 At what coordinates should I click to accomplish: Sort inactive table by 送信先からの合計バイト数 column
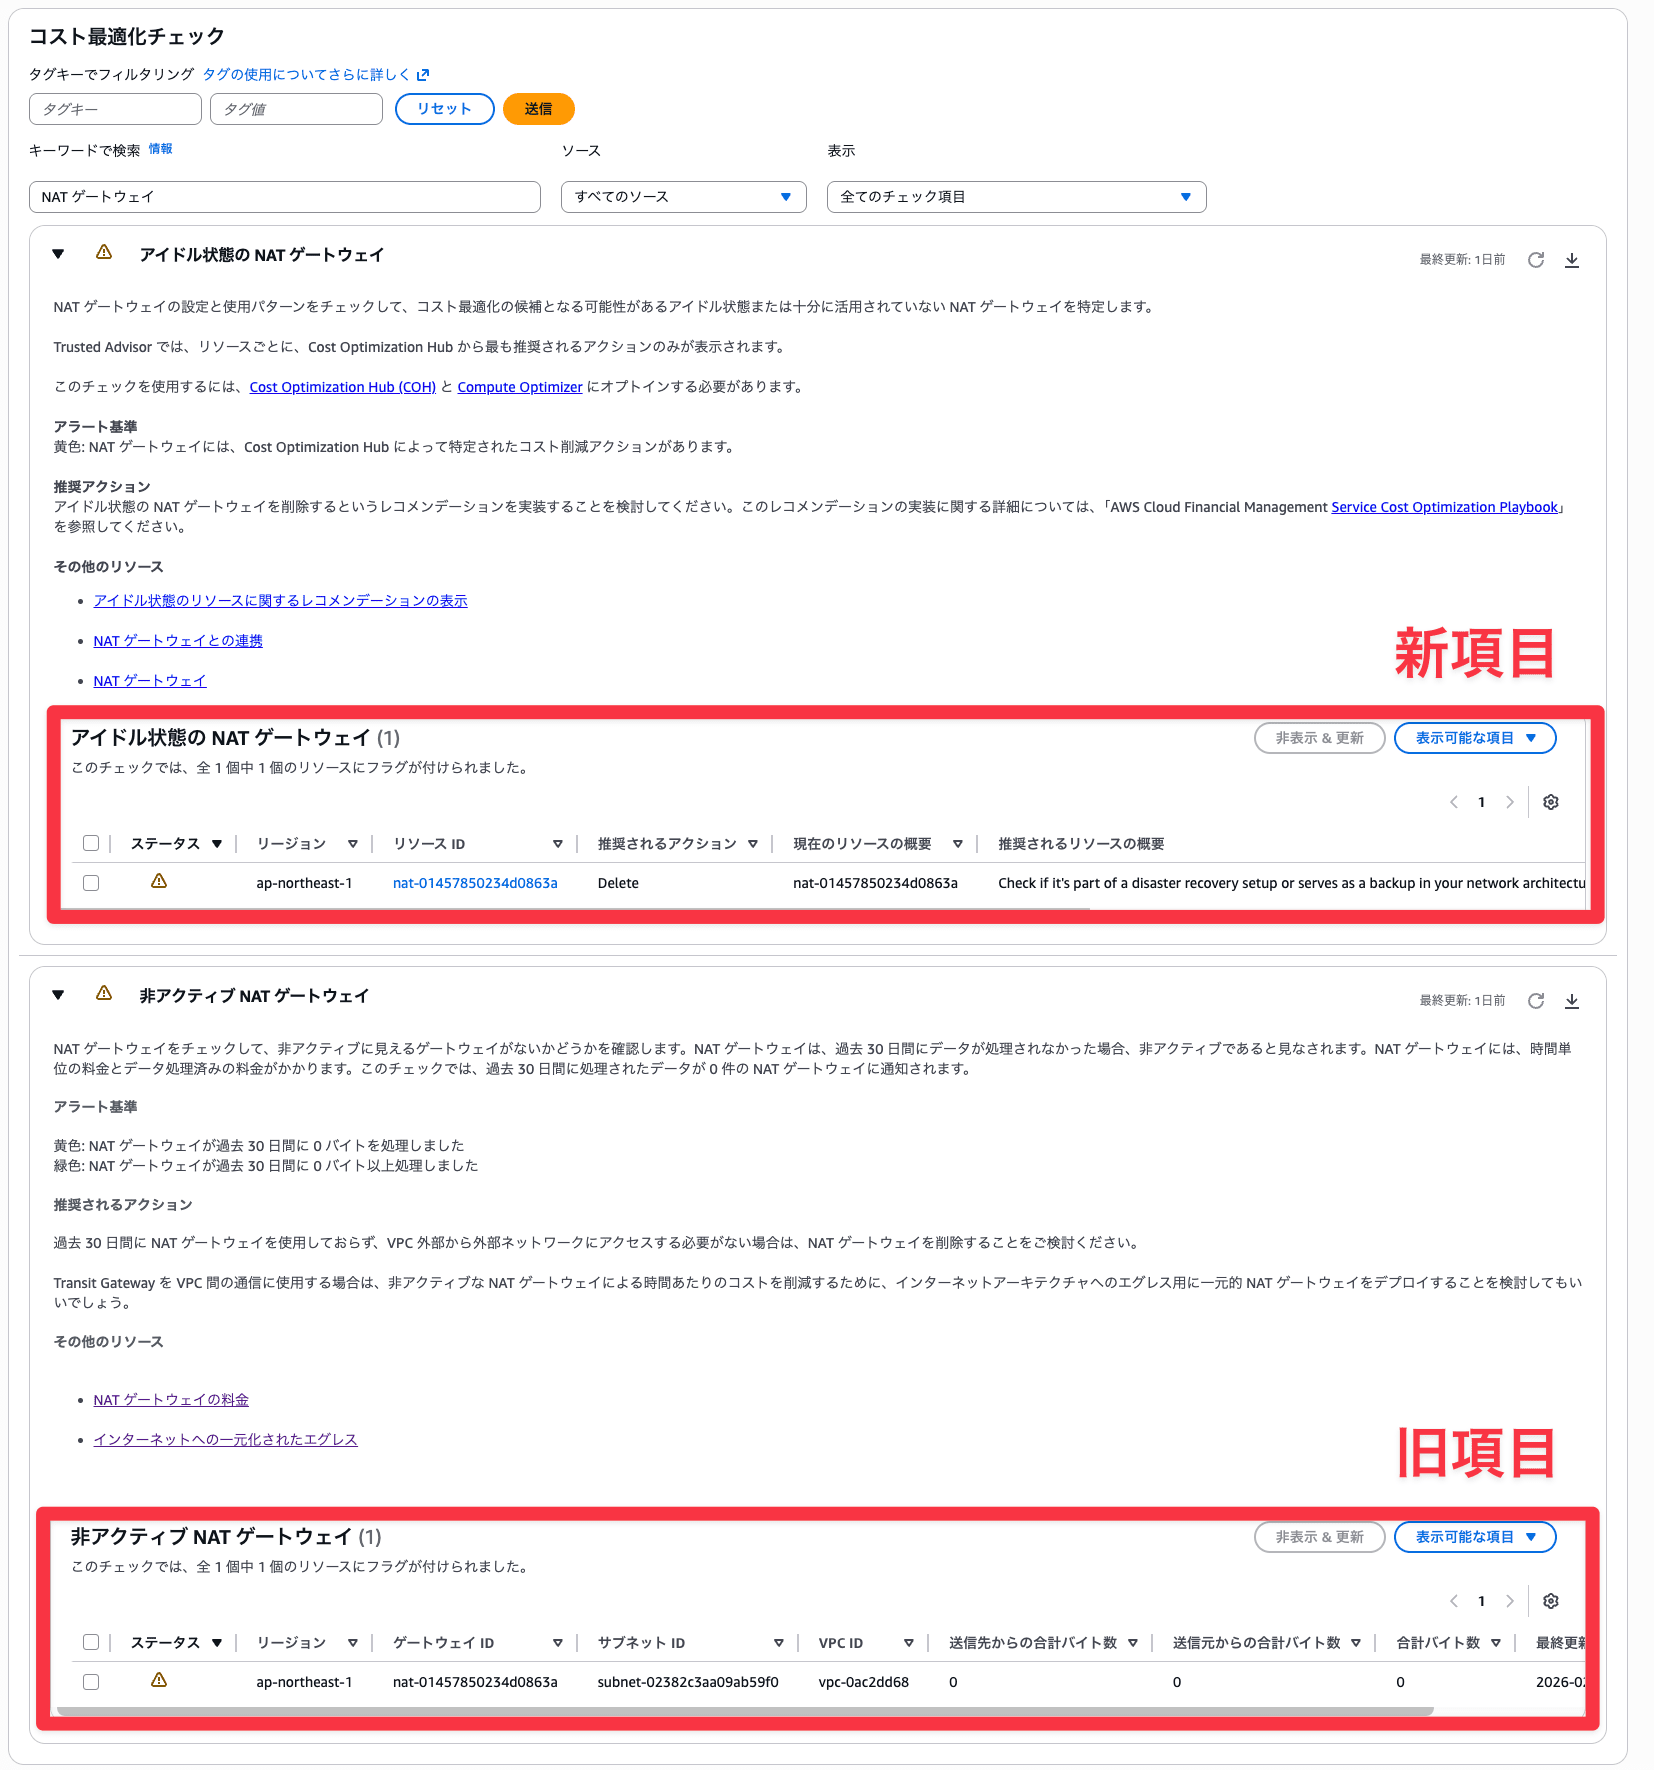pos(1133,1643)
